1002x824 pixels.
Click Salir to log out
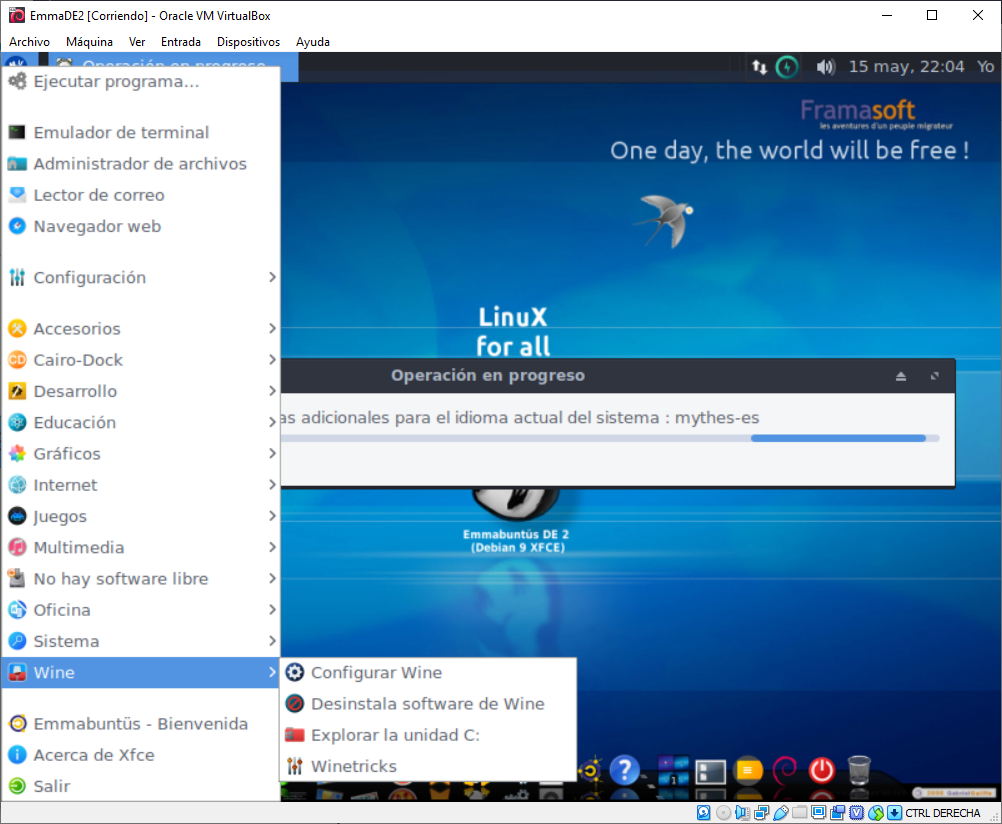coord(51,786)
